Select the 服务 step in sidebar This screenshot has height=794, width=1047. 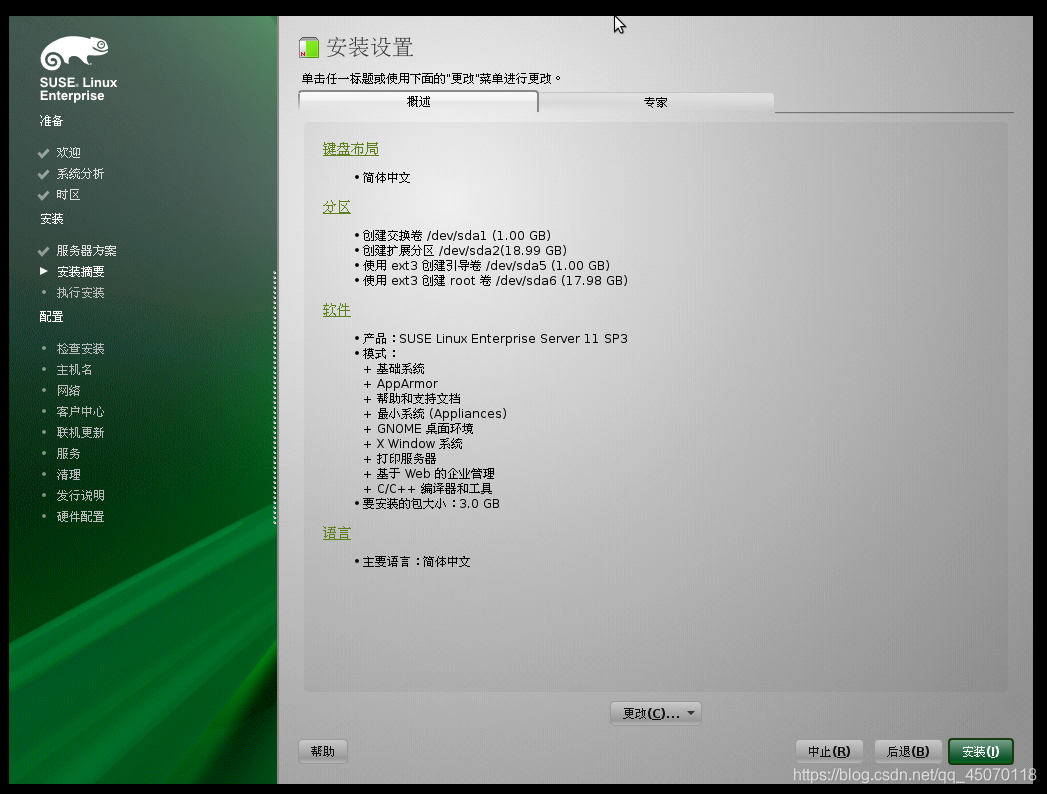68,453
